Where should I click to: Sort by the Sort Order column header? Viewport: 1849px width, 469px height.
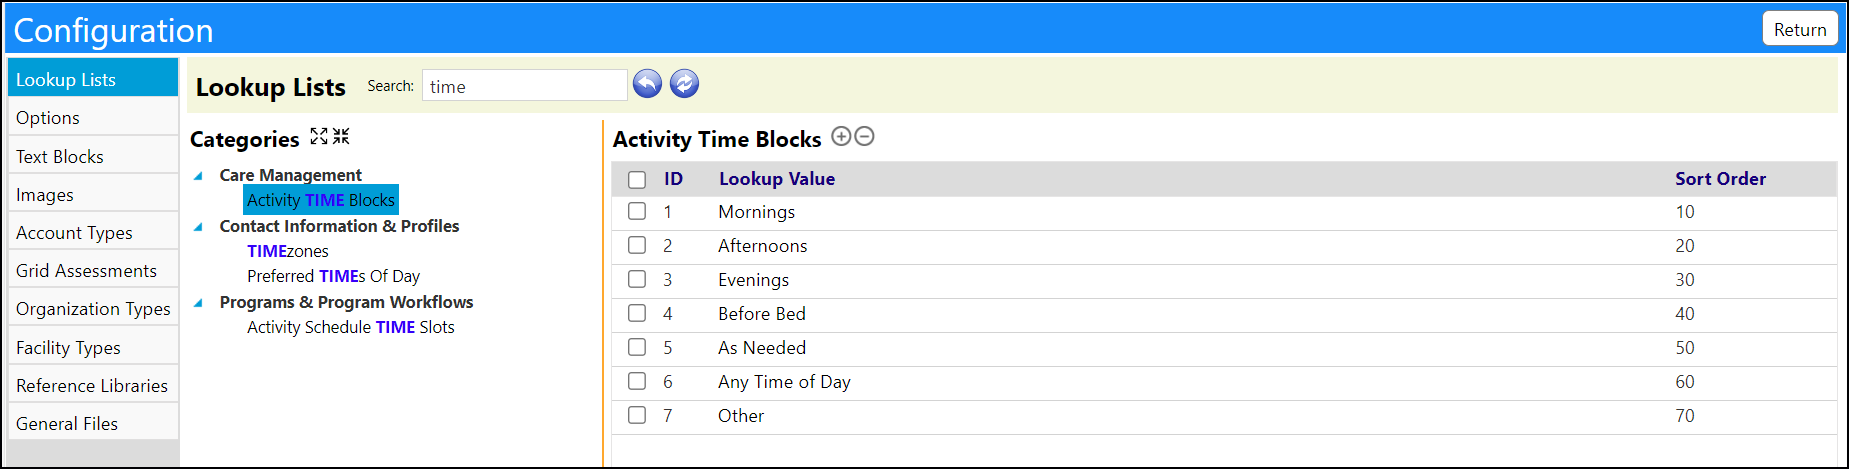tap(1720, 179)
